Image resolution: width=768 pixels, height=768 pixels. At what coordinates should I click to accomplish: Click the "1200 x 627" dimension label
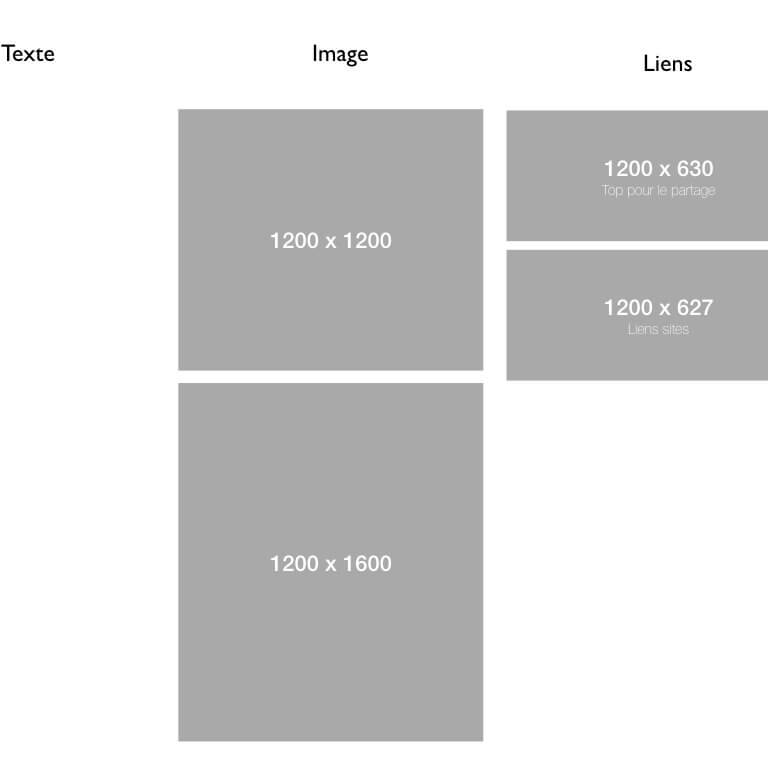click(x=658, y=308)
